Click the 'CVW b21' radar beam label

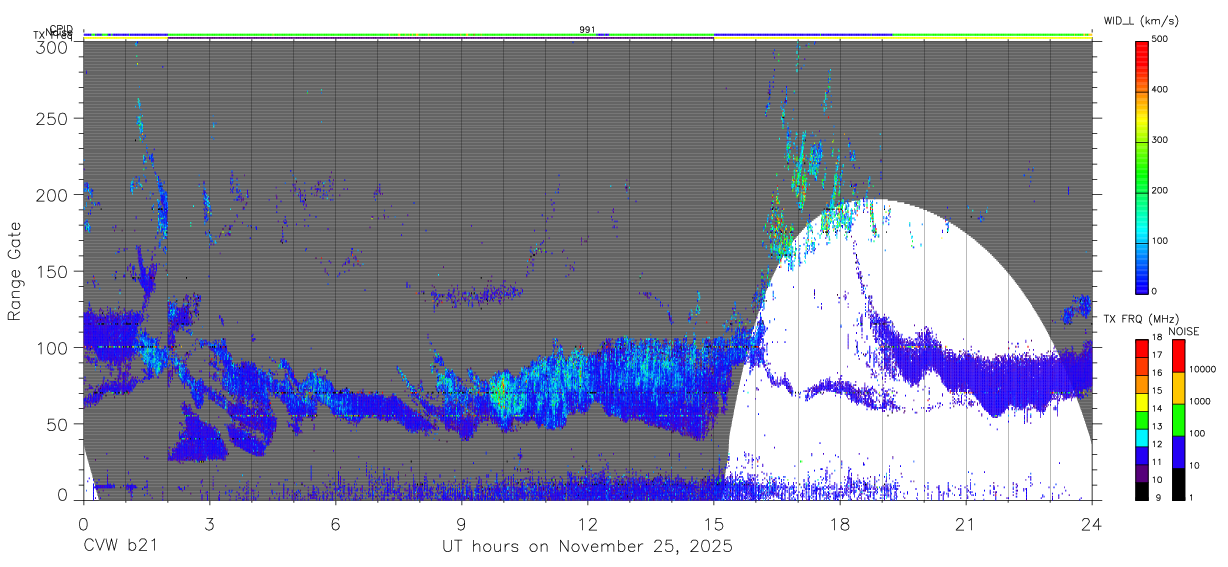point(119,546)
